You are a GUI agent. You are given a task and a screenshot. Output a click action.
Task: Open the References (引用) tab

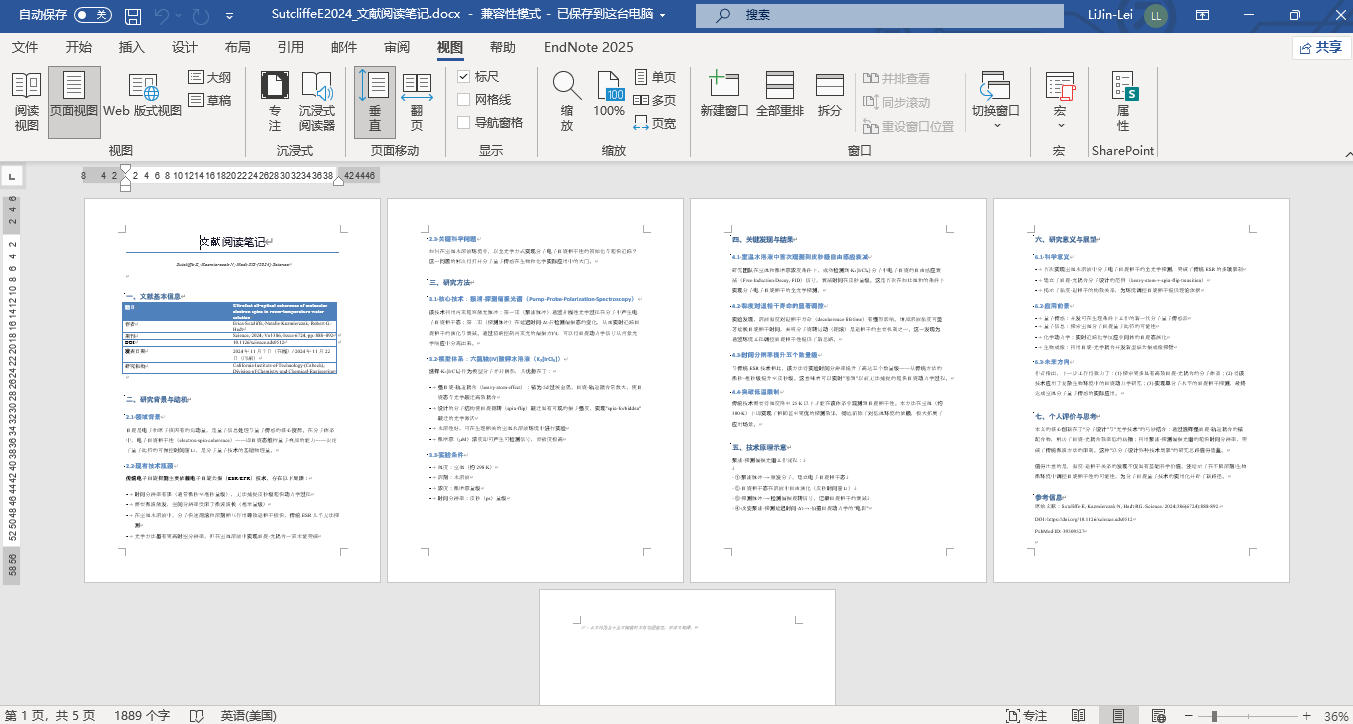click(291, 47)
